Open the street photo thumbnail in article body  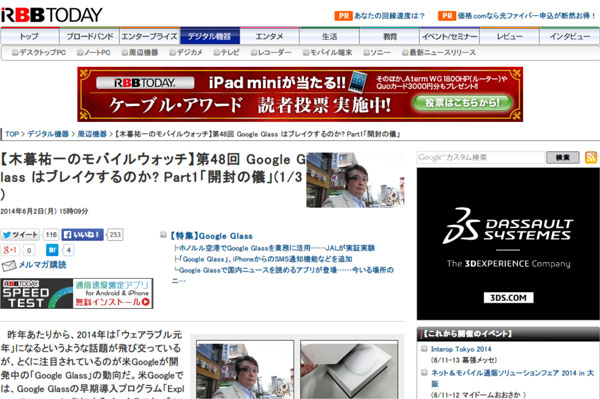245,369
